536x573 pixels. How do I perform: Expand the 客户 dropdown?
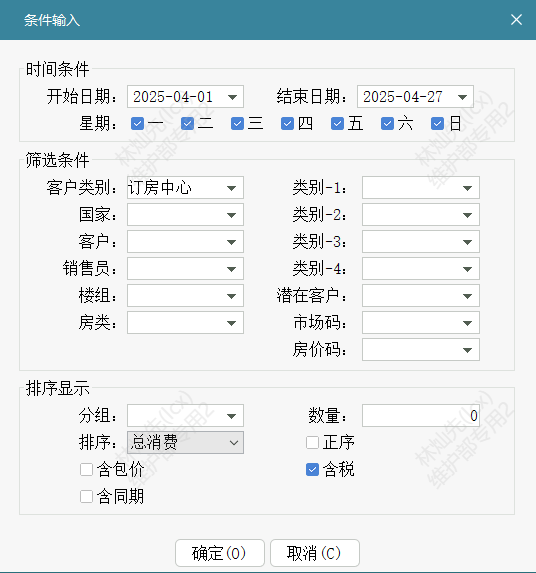click(231, 242)
